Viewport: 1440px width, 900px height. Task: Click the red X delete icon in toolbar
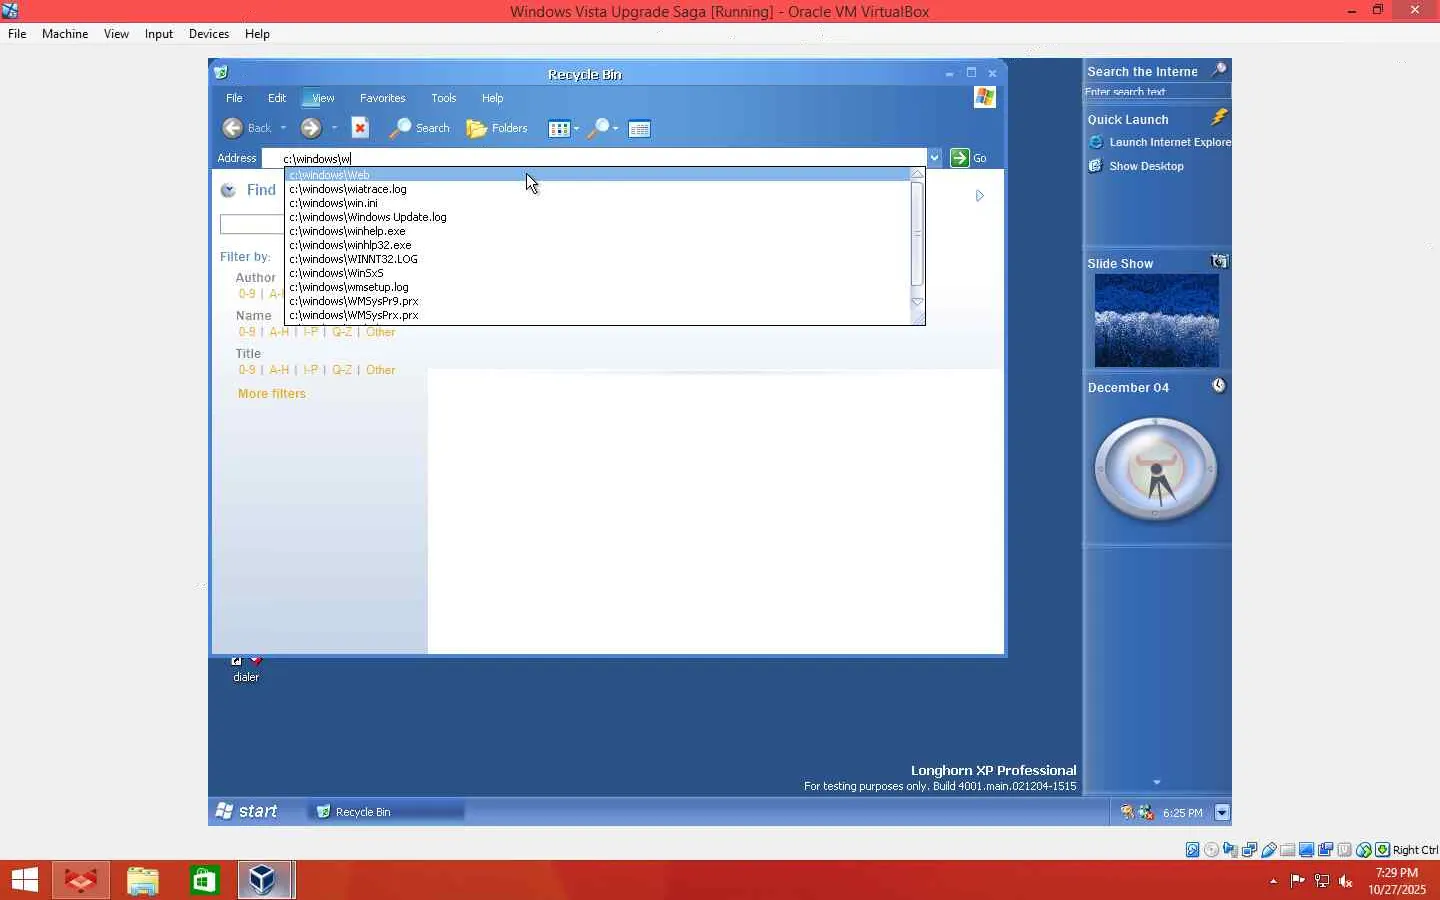click(x=361, y=128)
